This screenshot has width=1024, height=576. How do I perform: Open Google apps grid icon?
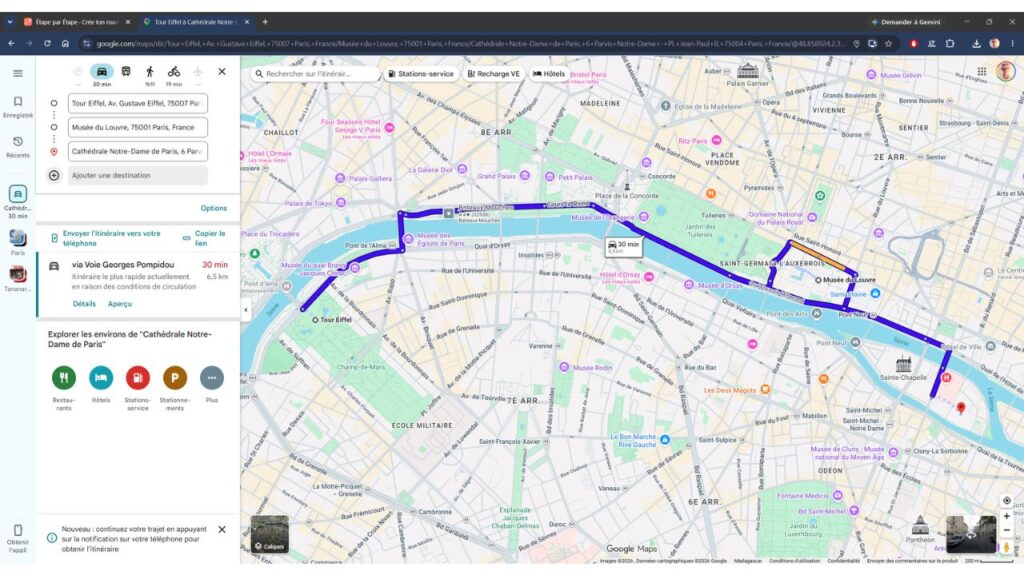pyautogui.click(x=982, y=71)
